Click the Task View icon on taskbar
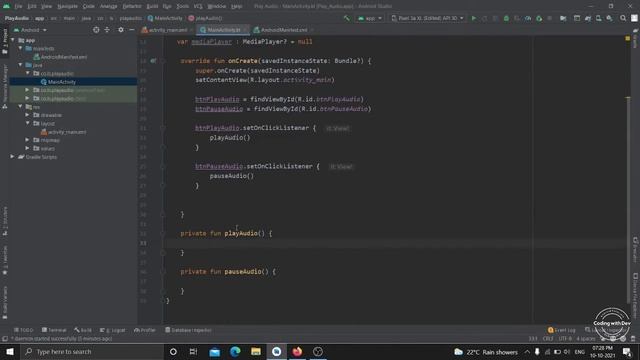640x360 pixels. [193, 351]
